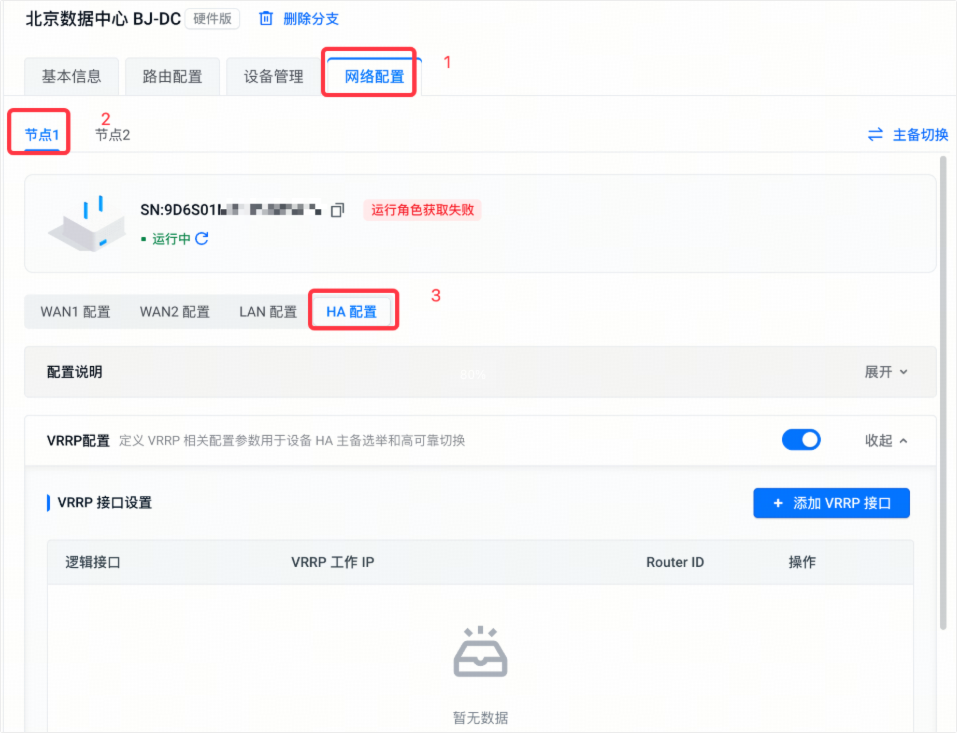Click the 硬件版 badge

(212, 19)
